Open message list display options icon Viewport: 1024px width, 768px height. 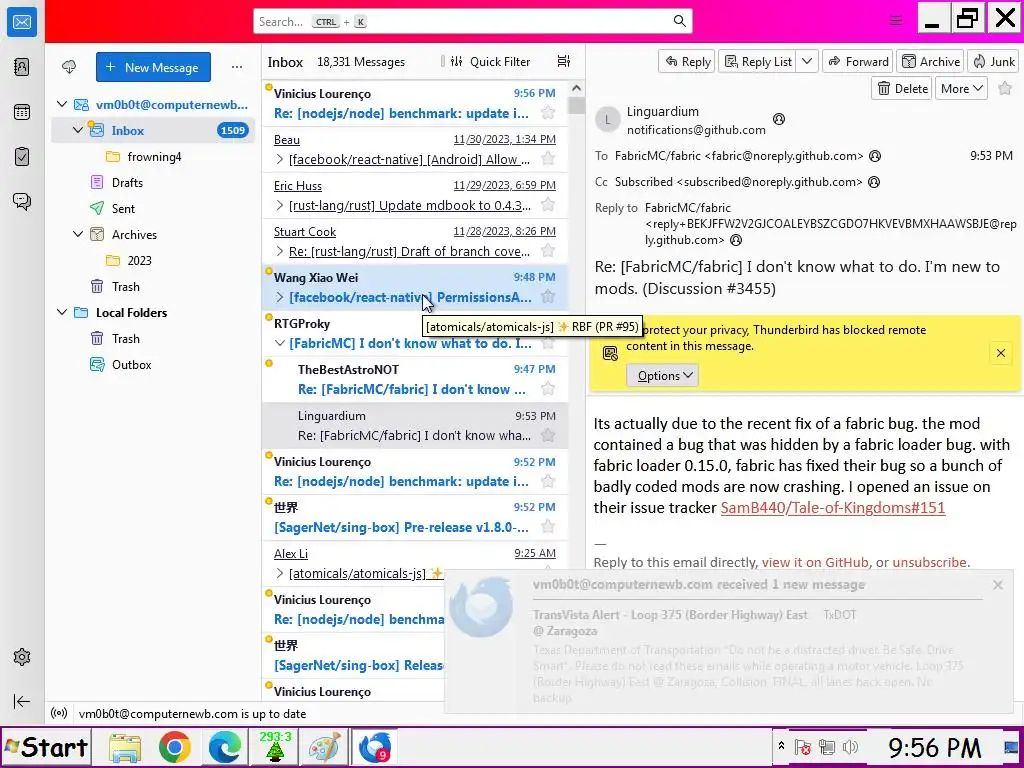pyautogui.click(x=564, y=61)
